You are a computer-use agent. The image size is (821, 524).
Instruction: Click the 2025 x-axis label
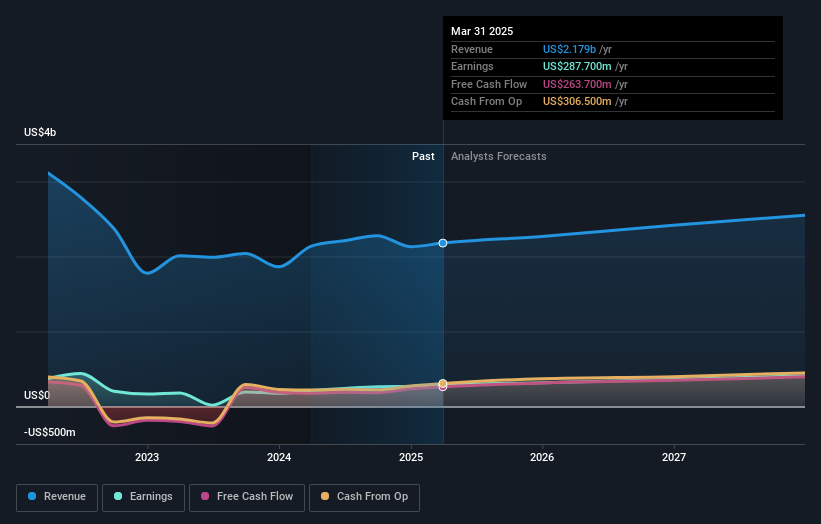(x=411, y=458)
